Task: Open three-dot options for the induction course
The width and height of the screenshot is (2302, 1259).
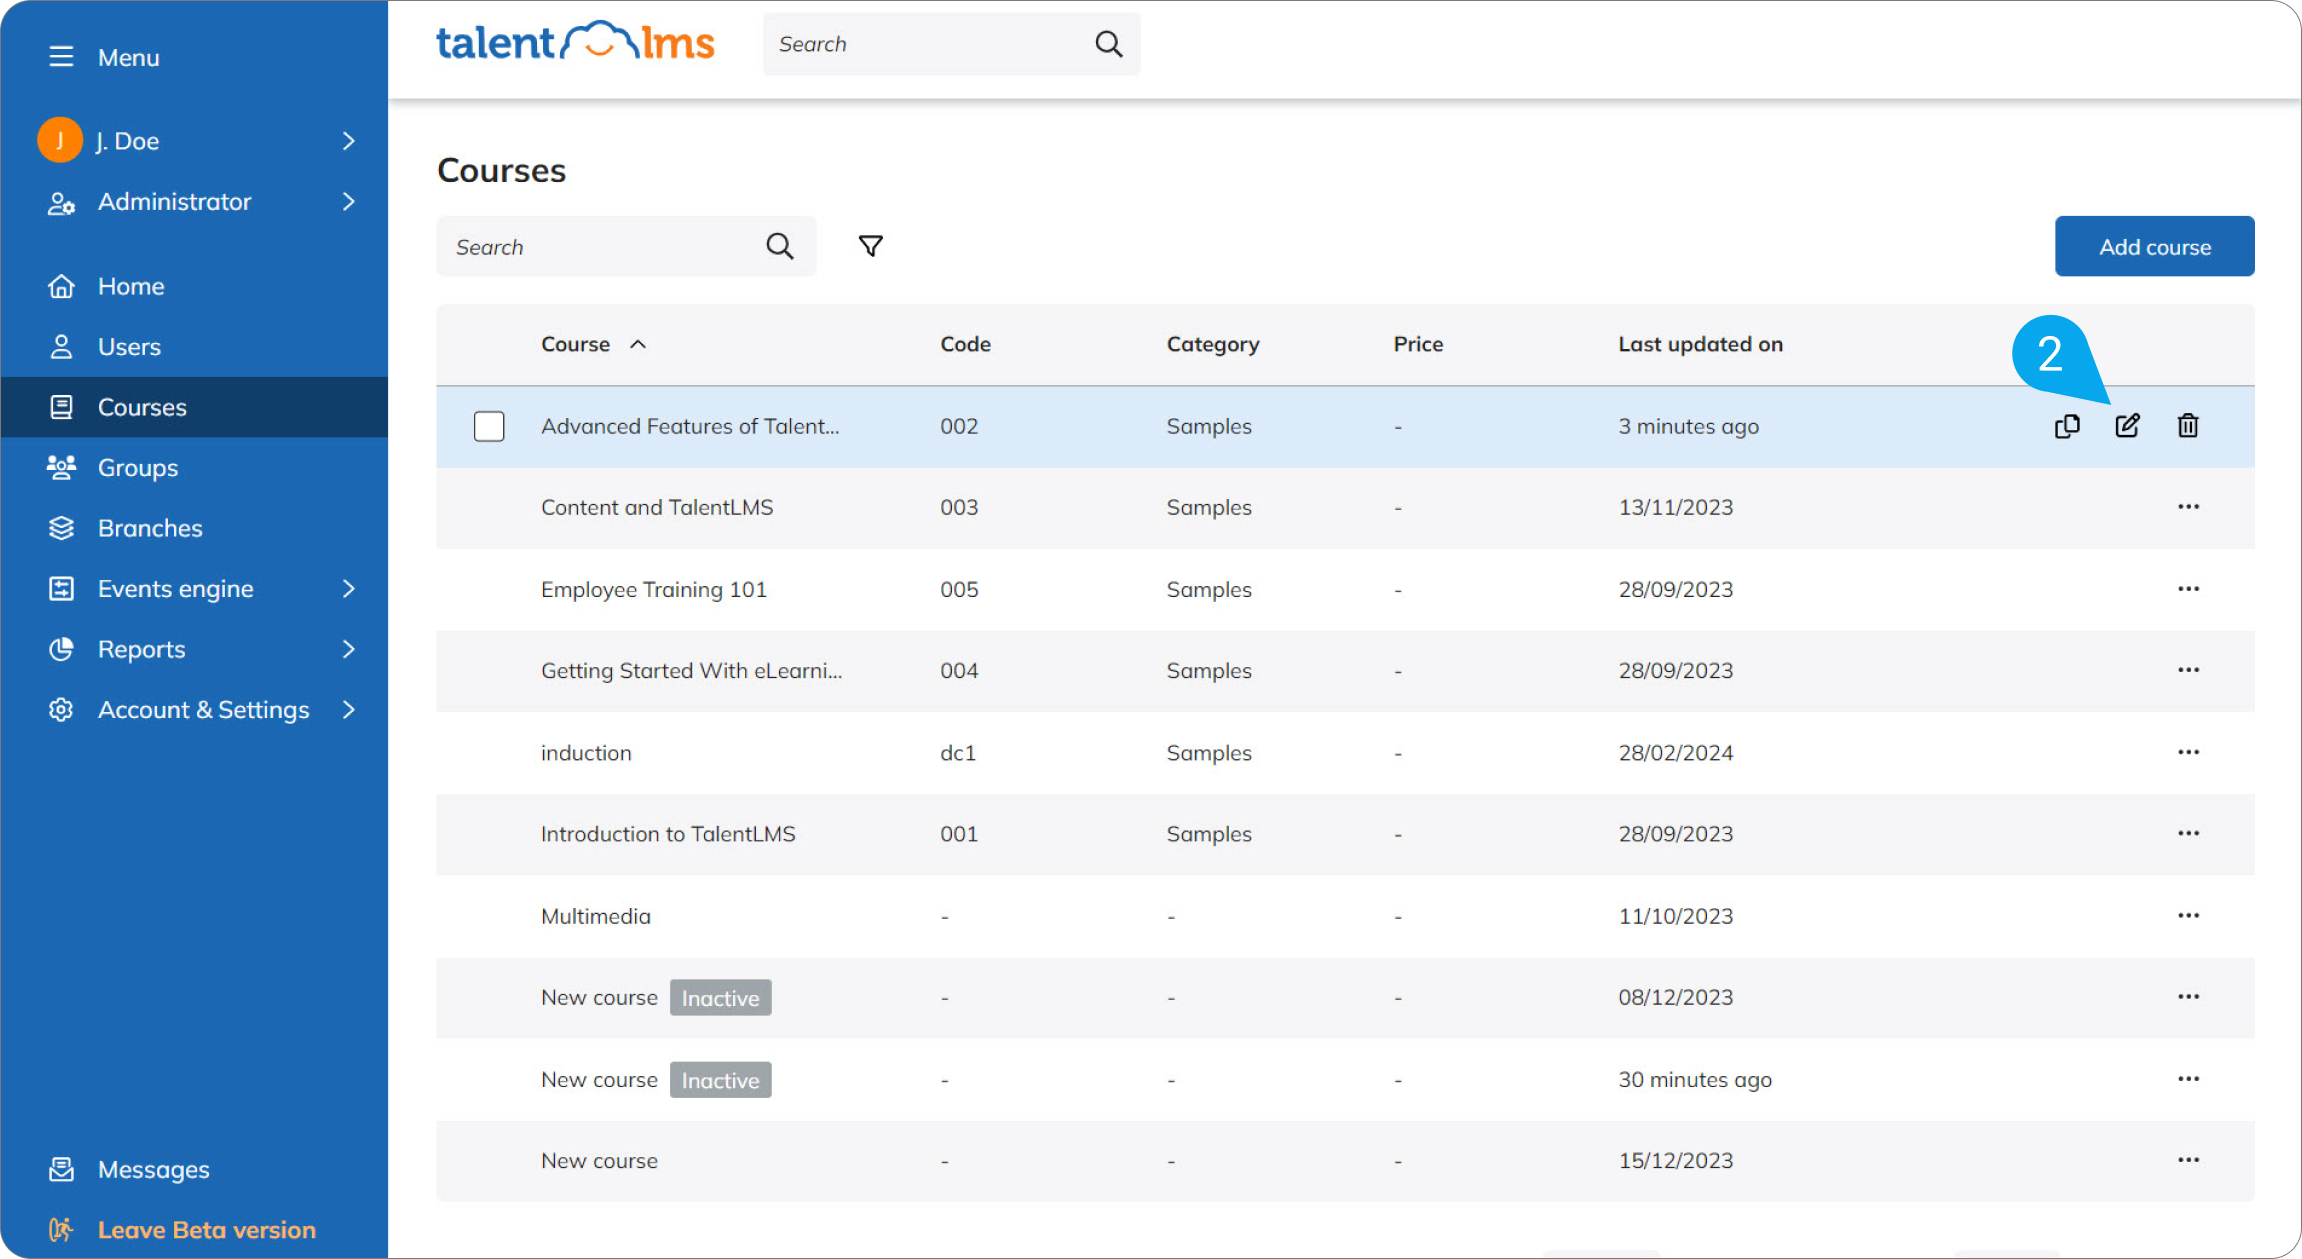Action: [2188, 752]
